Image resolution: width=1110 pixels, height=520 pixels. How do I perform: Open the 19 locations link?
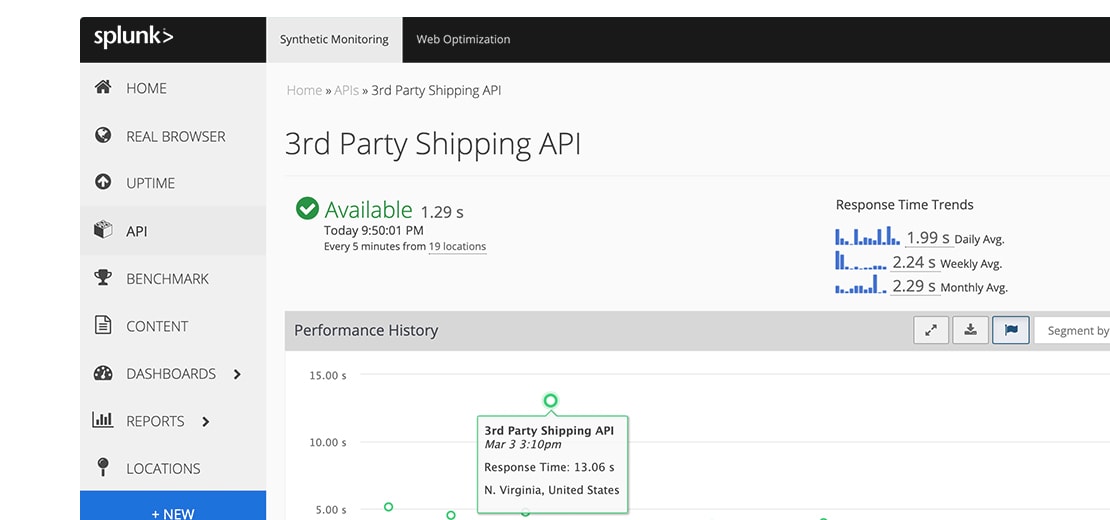[457, 247]
